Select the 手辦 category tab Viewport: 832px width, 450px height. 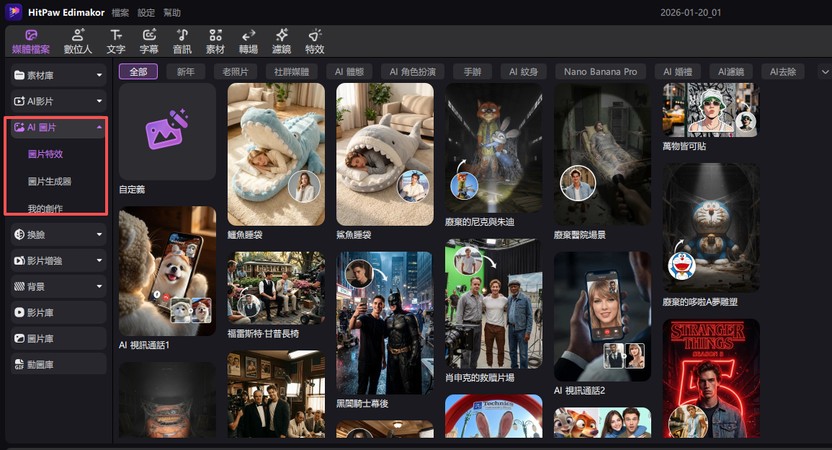click(472, 72)
